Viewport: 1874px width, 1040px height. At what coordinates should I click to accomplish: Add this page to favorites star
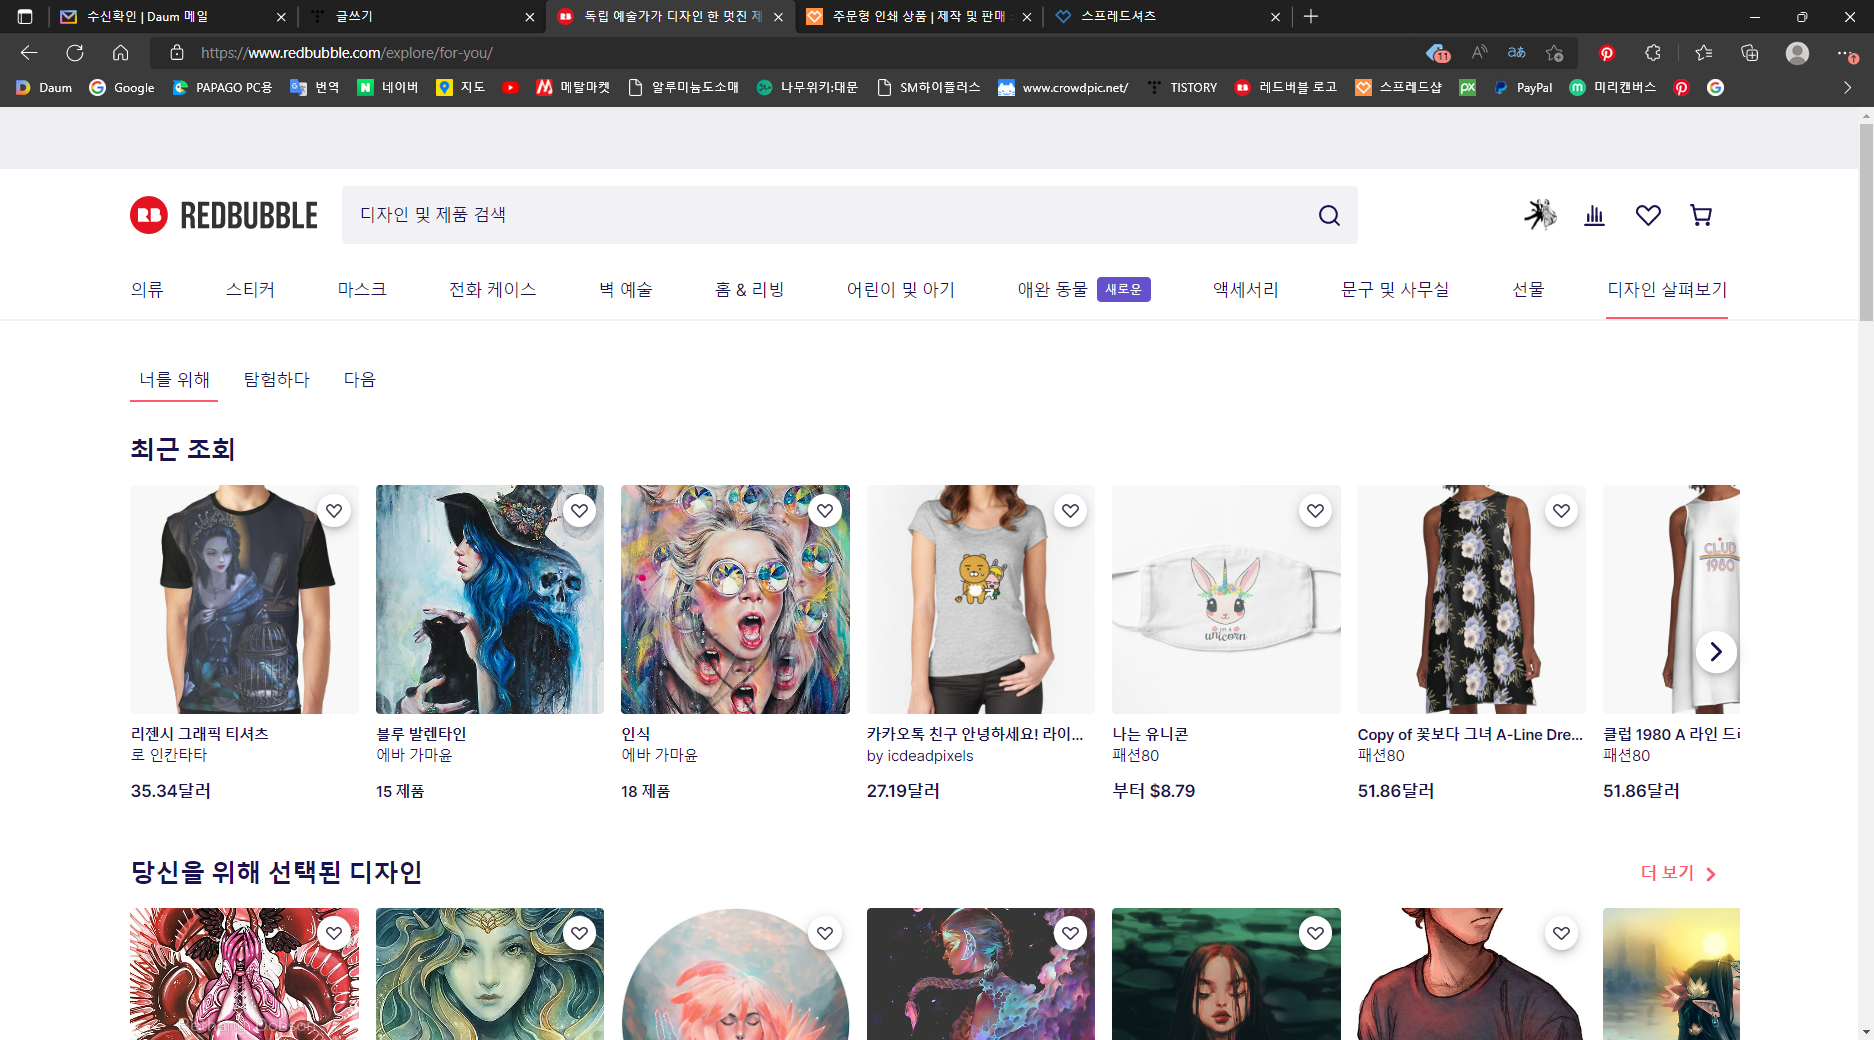click(x=1554, y=53)
